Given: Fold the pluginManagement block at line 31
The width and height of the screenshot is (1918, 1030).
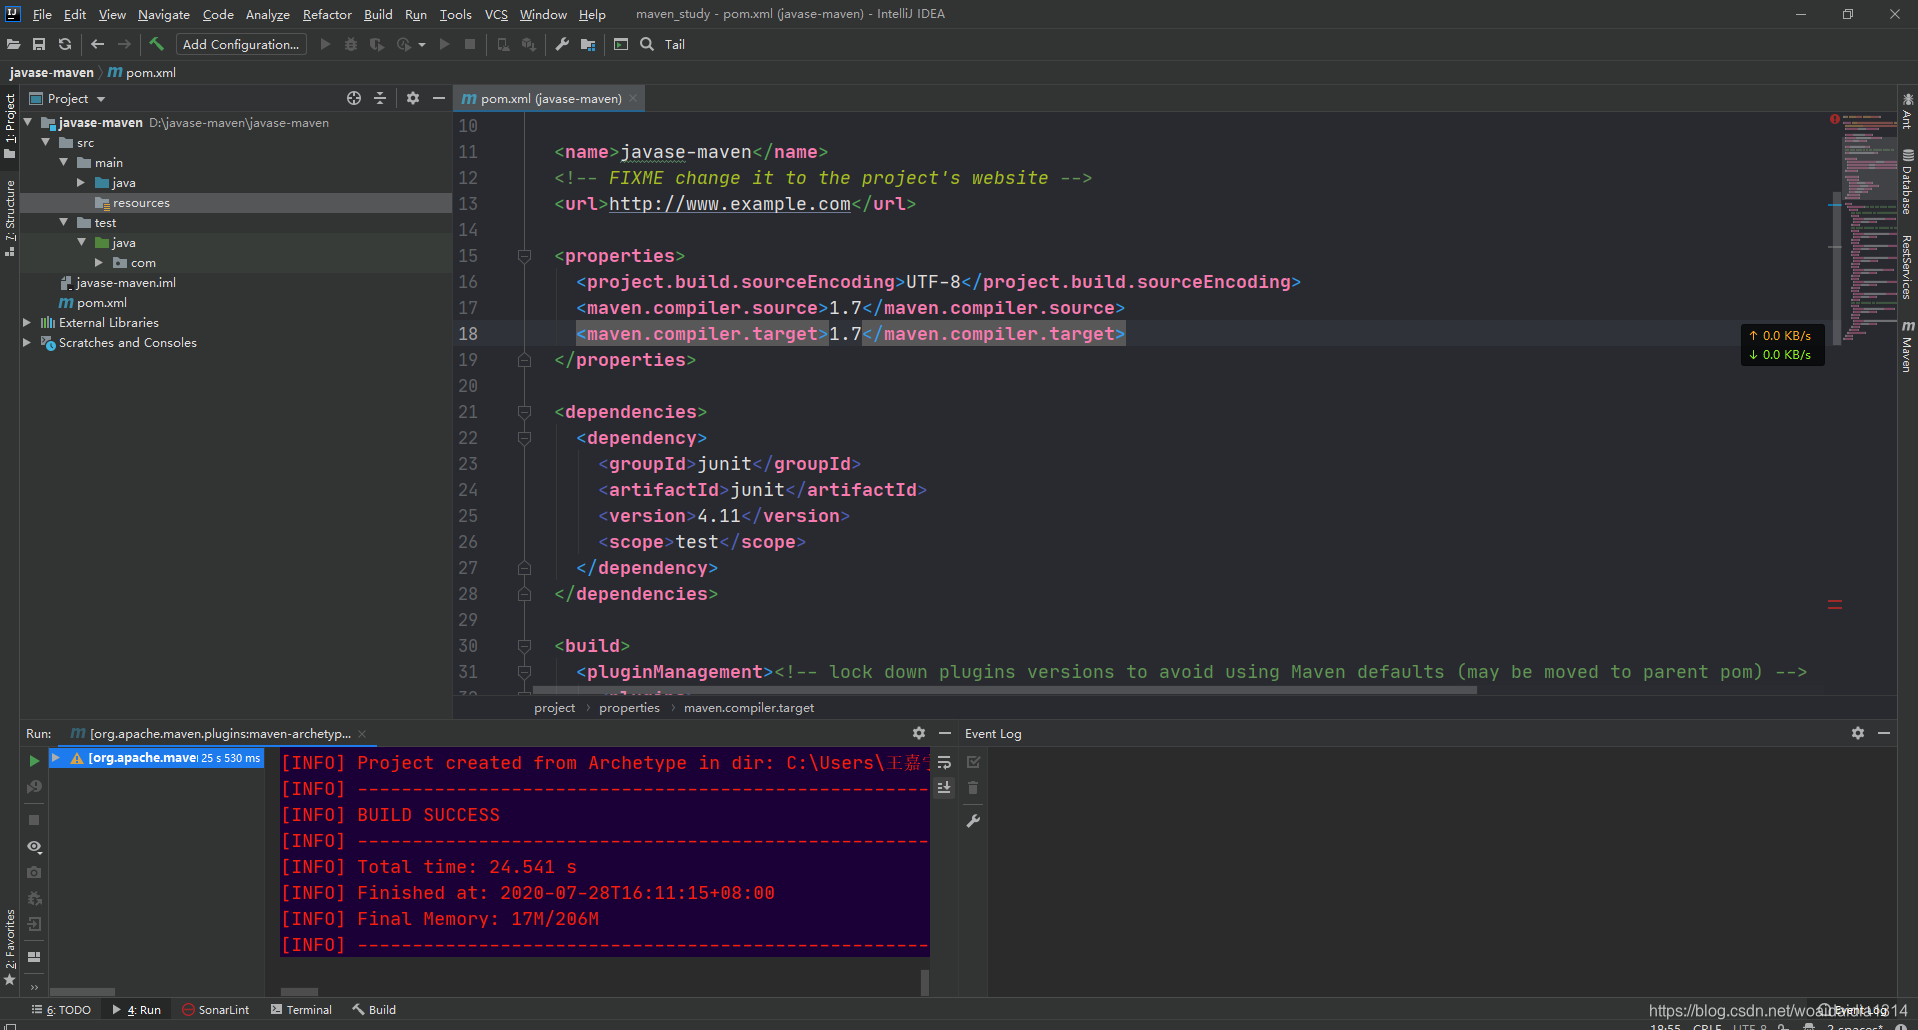Looking at the screenshot, I should (524, 672).
